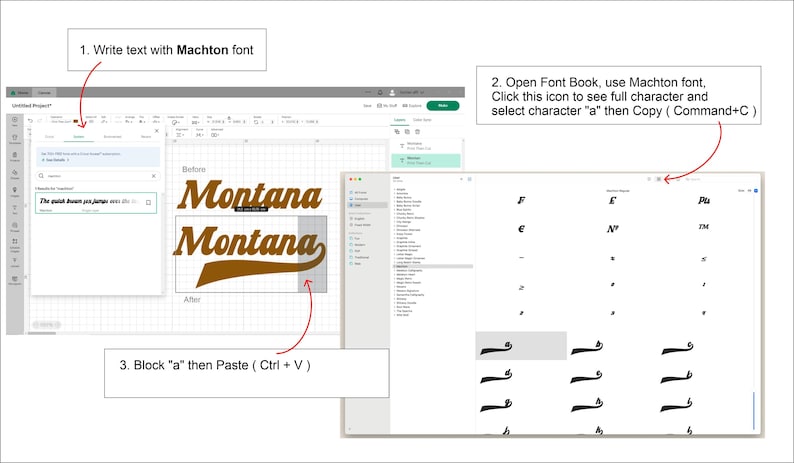Switch to the Bookmarked fonts tab

point(112,137)
